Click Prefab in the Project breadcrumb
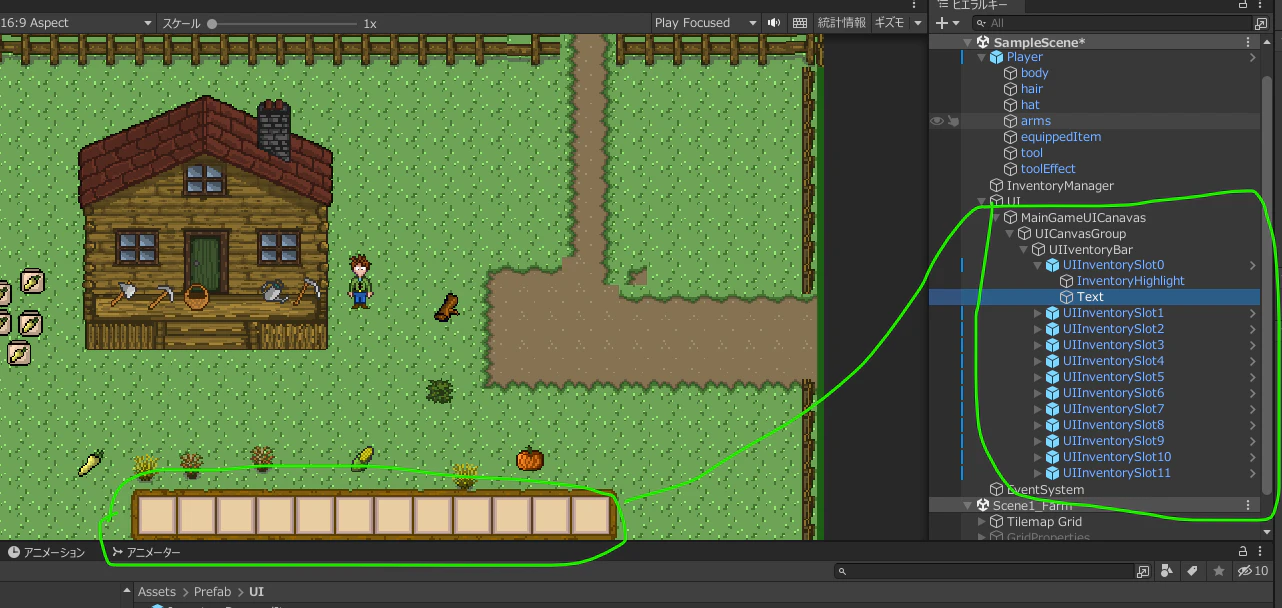Viewport: 1282px width, 608px height. [x=212, y=592]
